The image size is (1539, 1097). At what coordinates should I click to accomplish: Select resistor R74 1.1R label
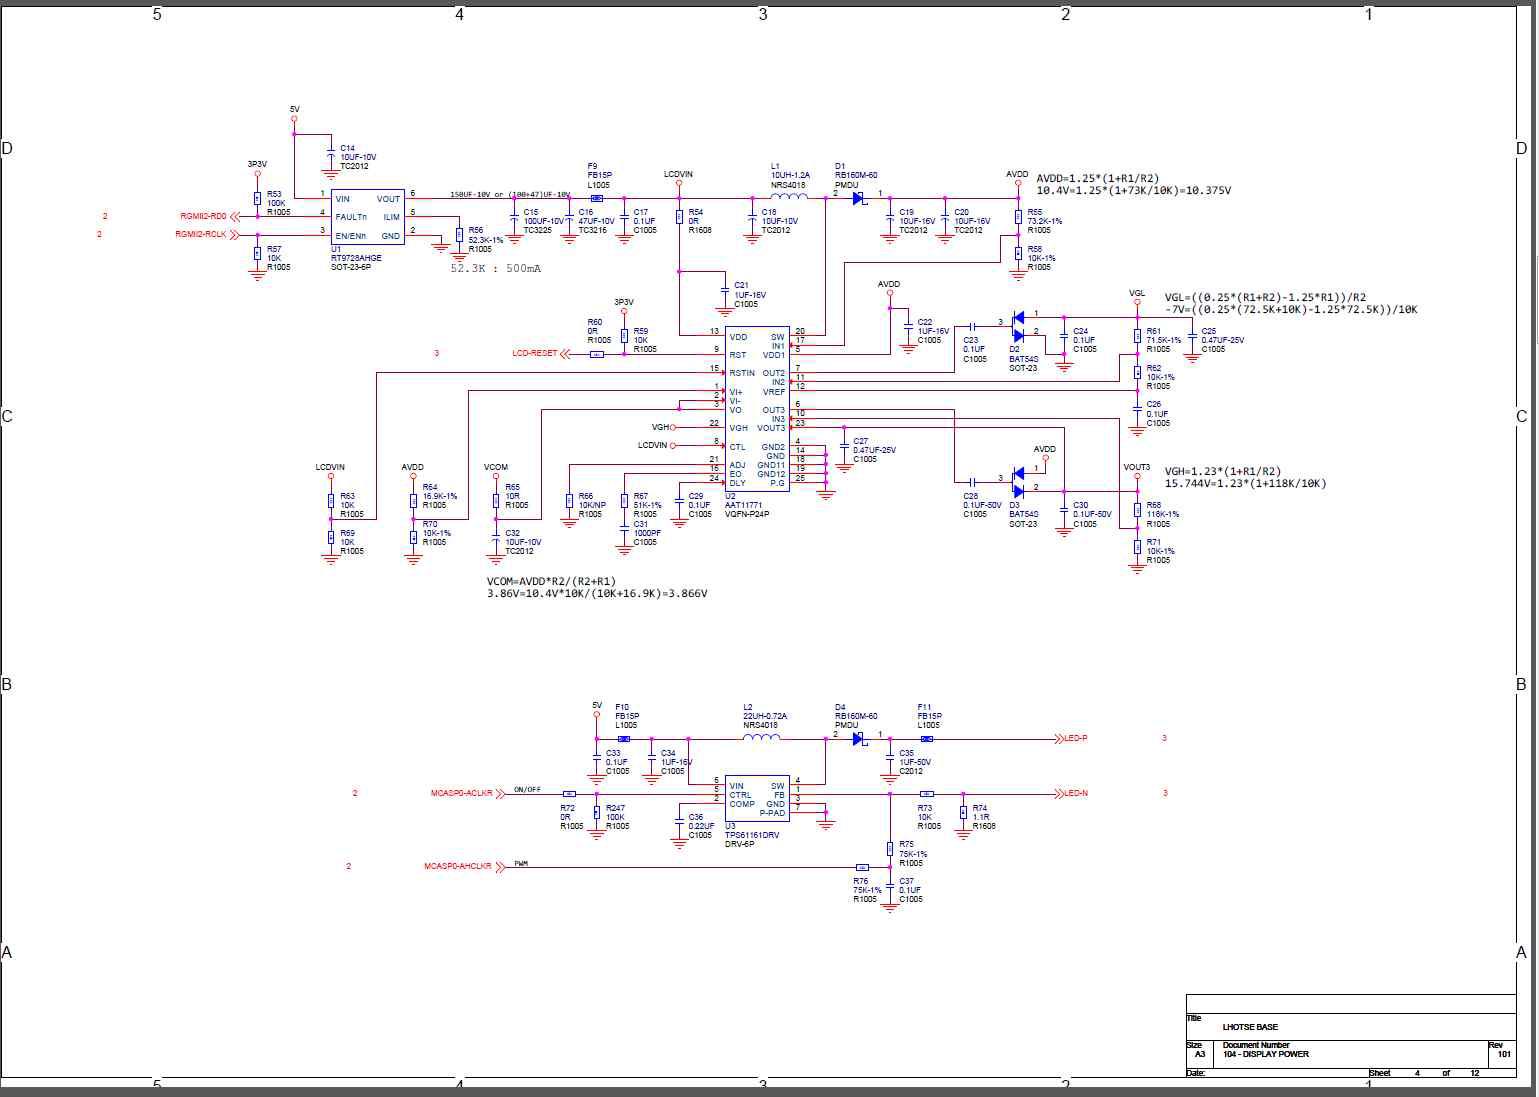[x=983, y=817]
